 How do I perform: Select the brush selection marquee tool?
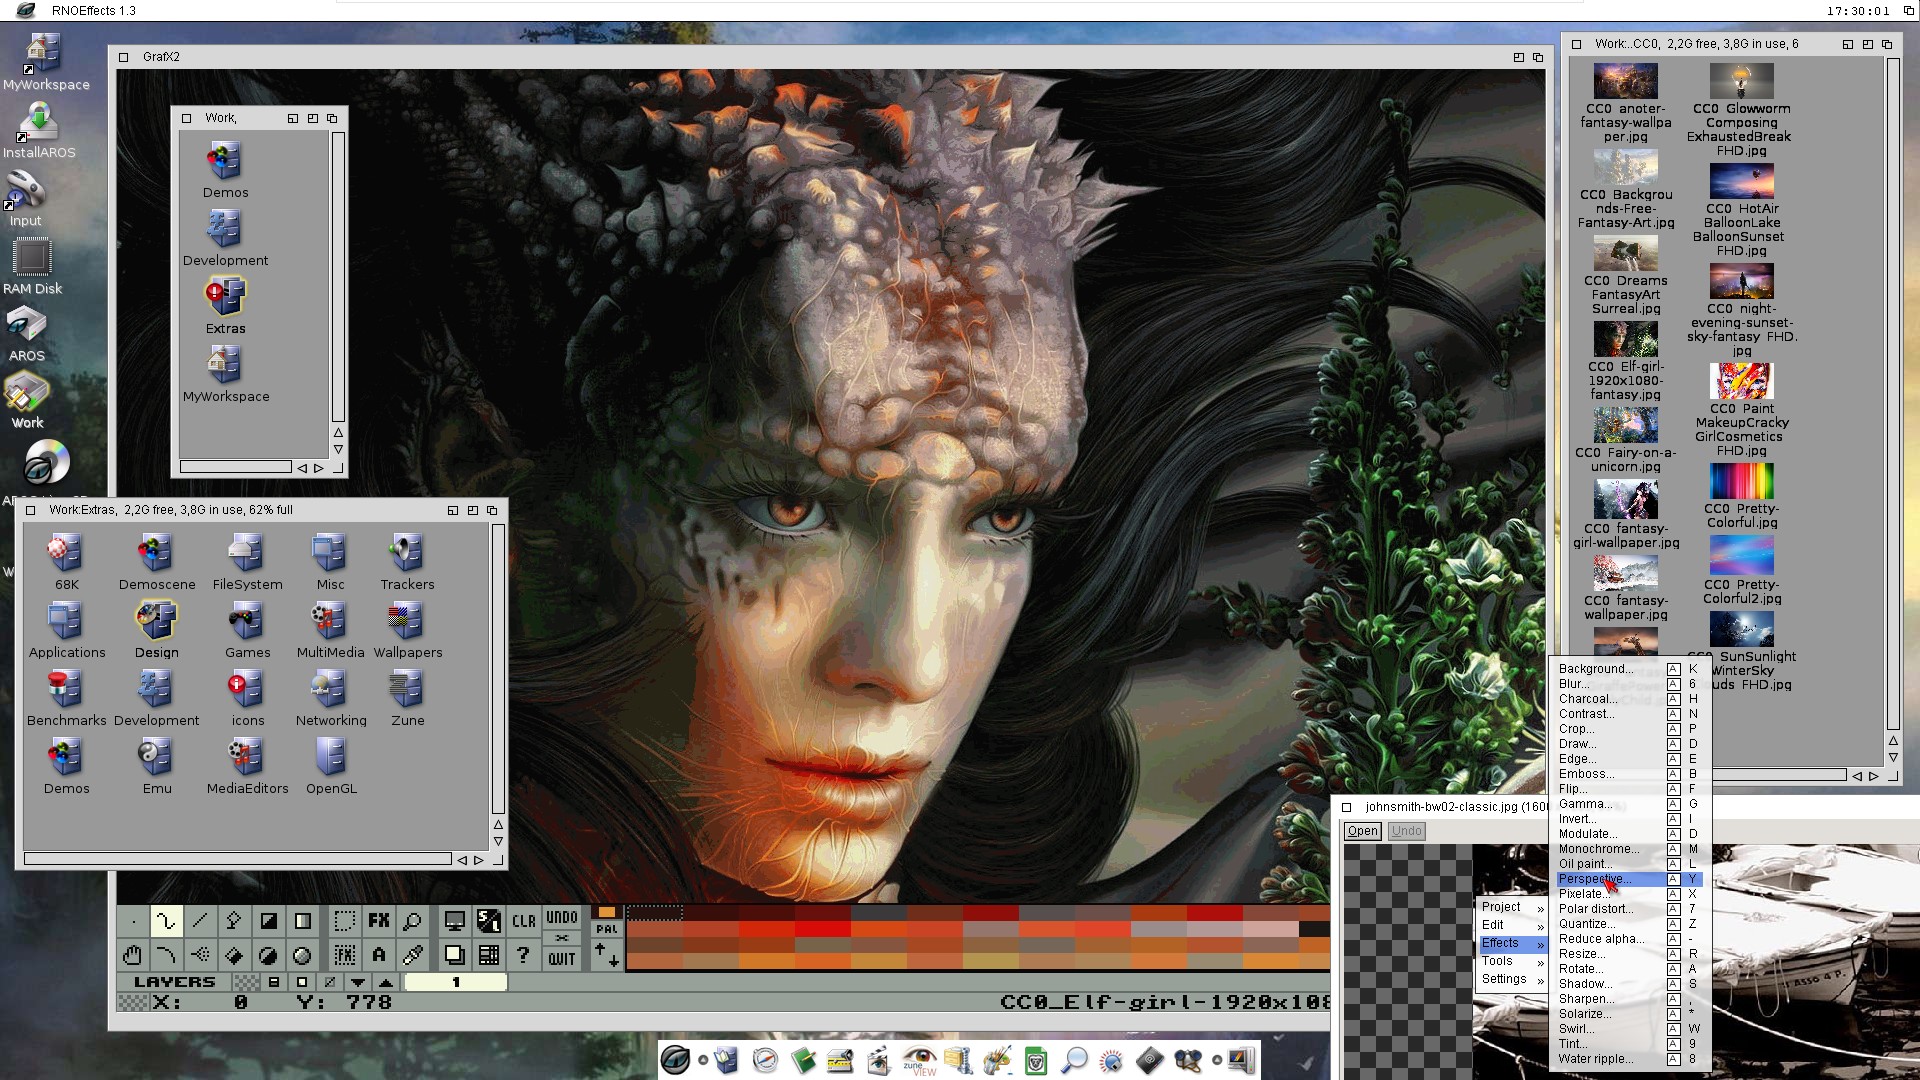coord(345,921)
